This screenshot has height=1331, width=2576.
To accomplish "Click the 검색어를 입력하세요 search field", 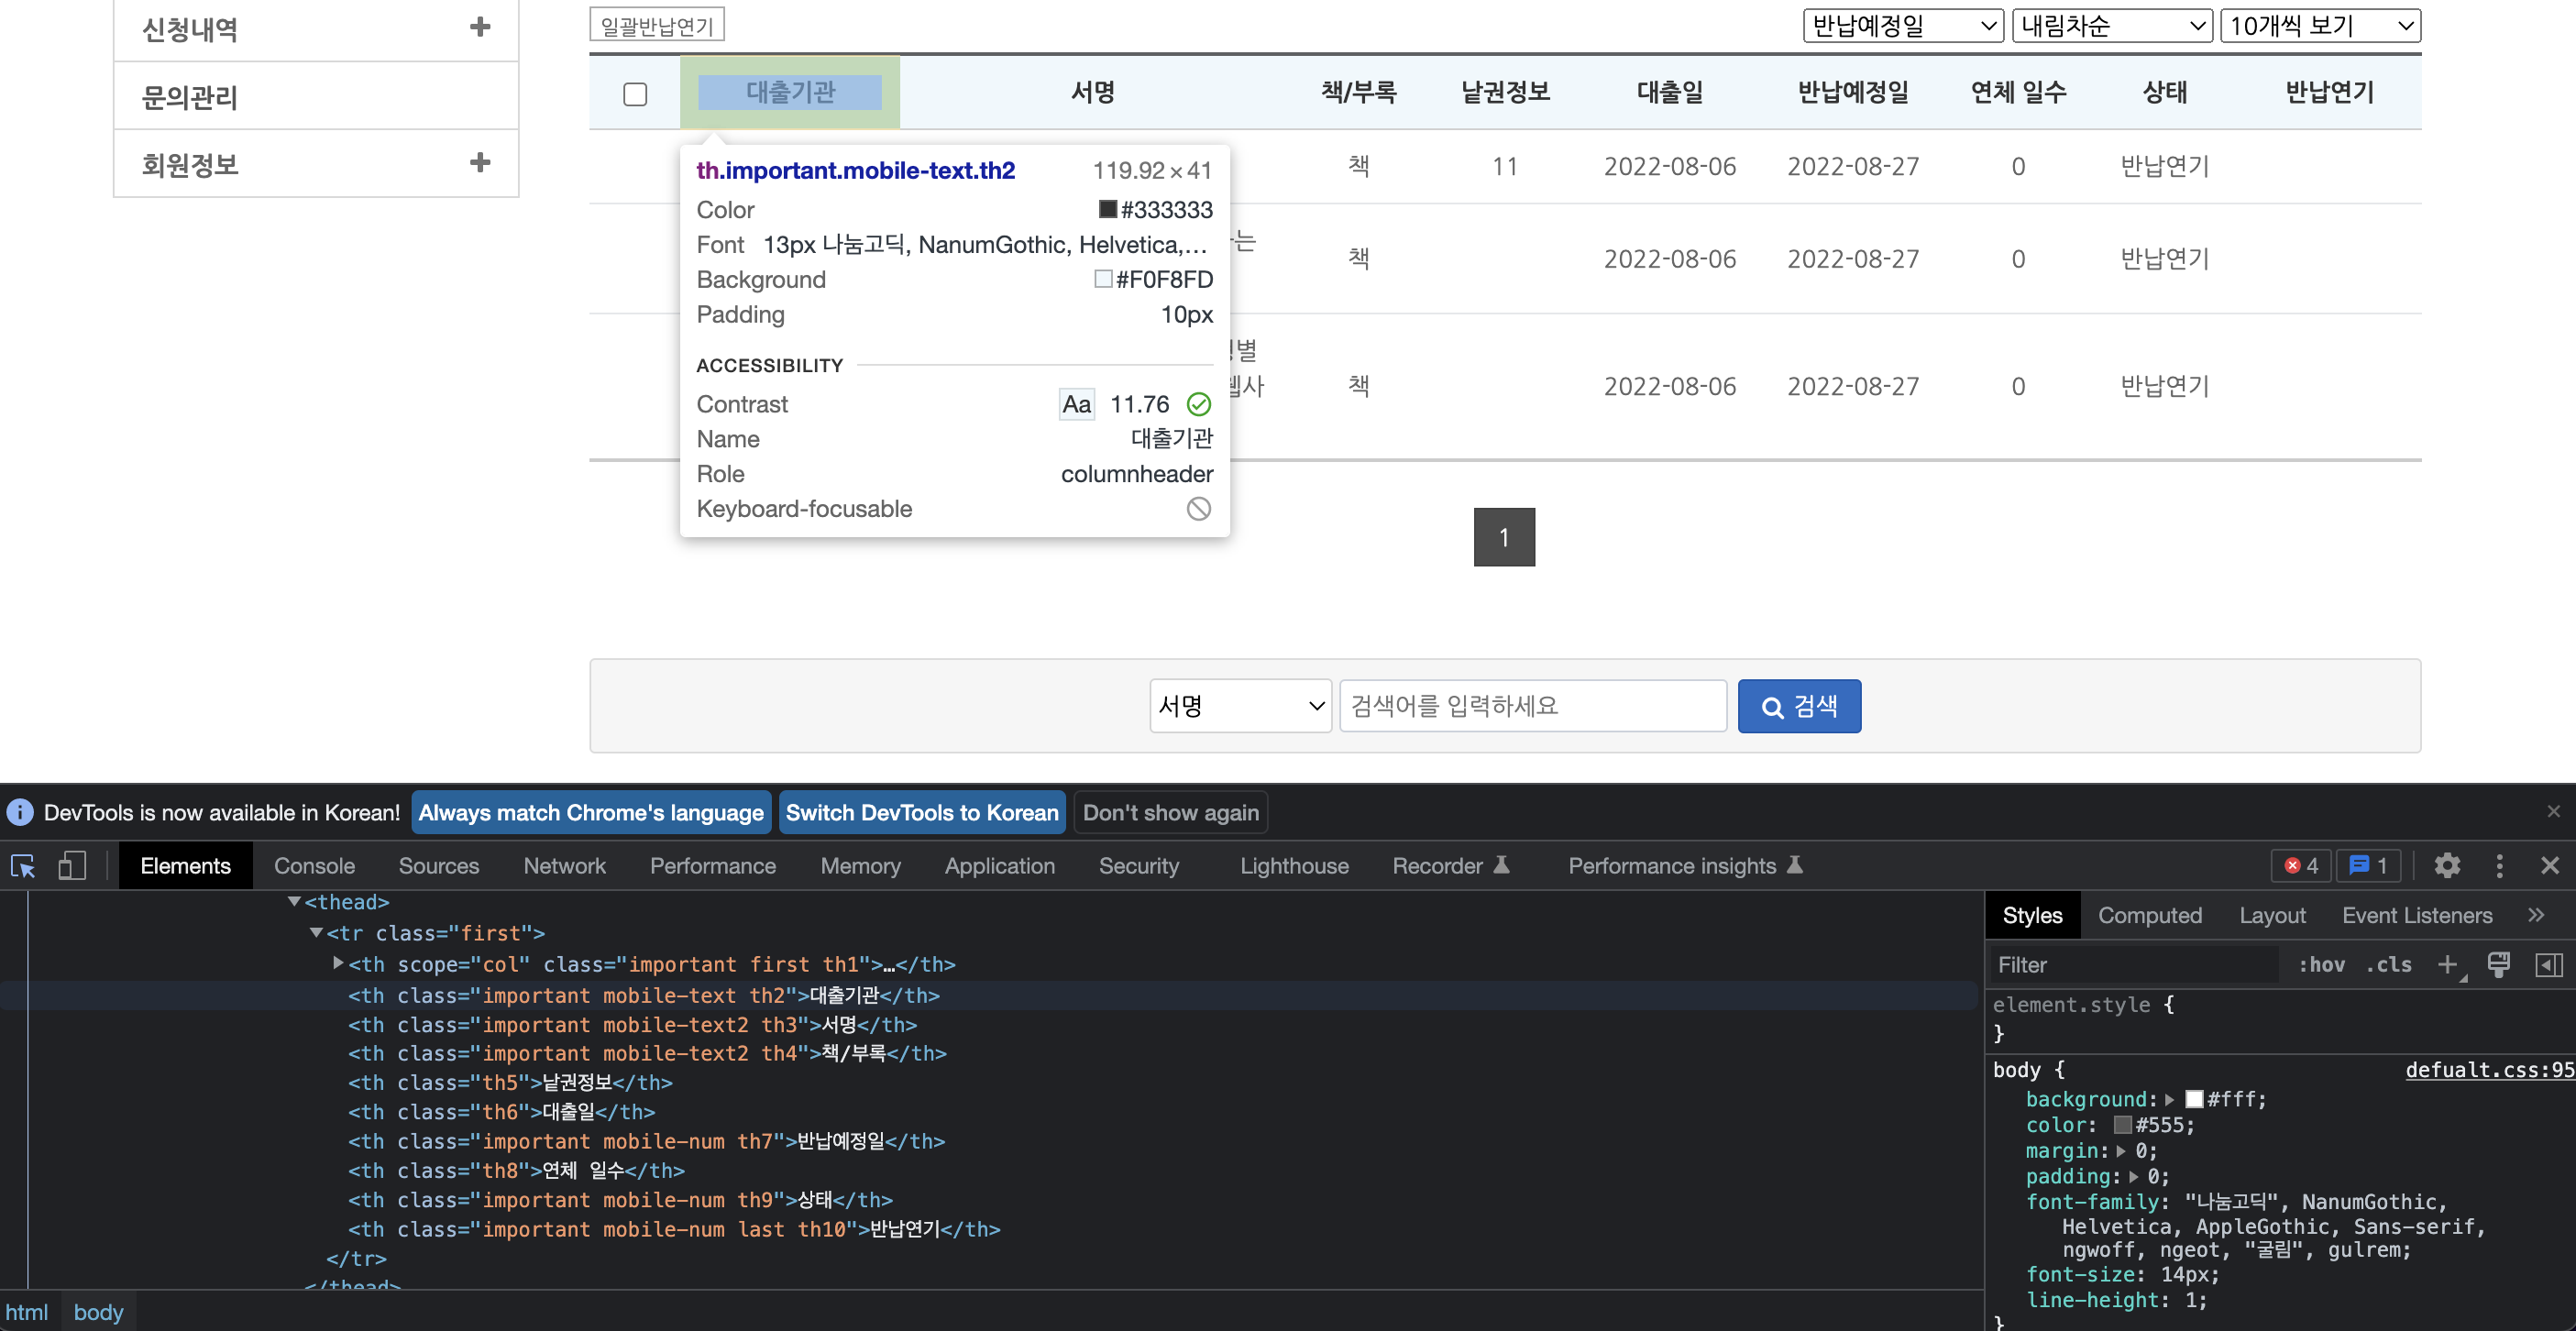I will 1532,706.
